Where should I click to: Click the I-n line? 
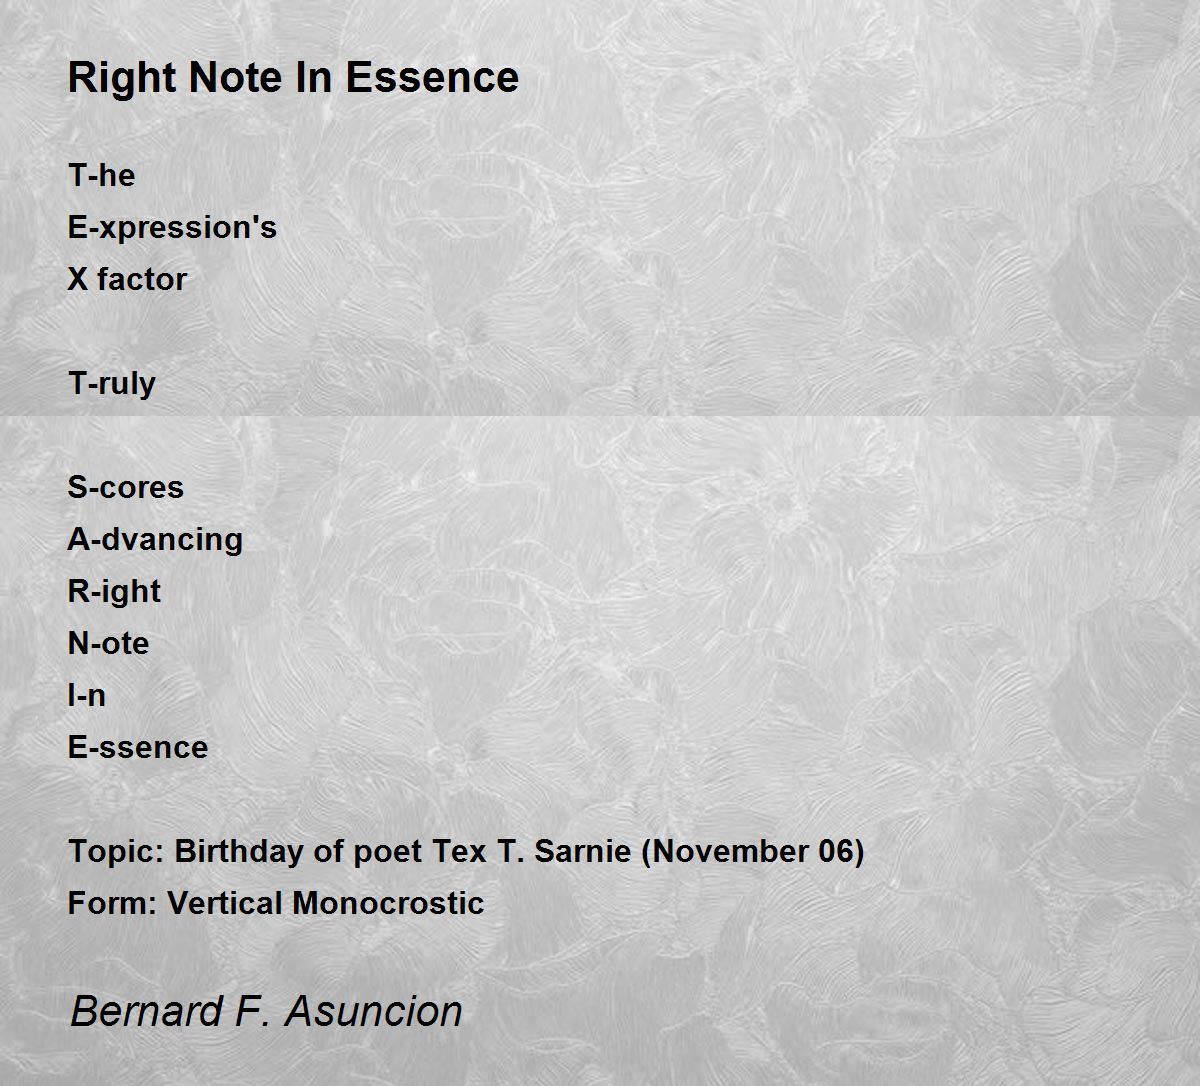[x=86, y=695]
